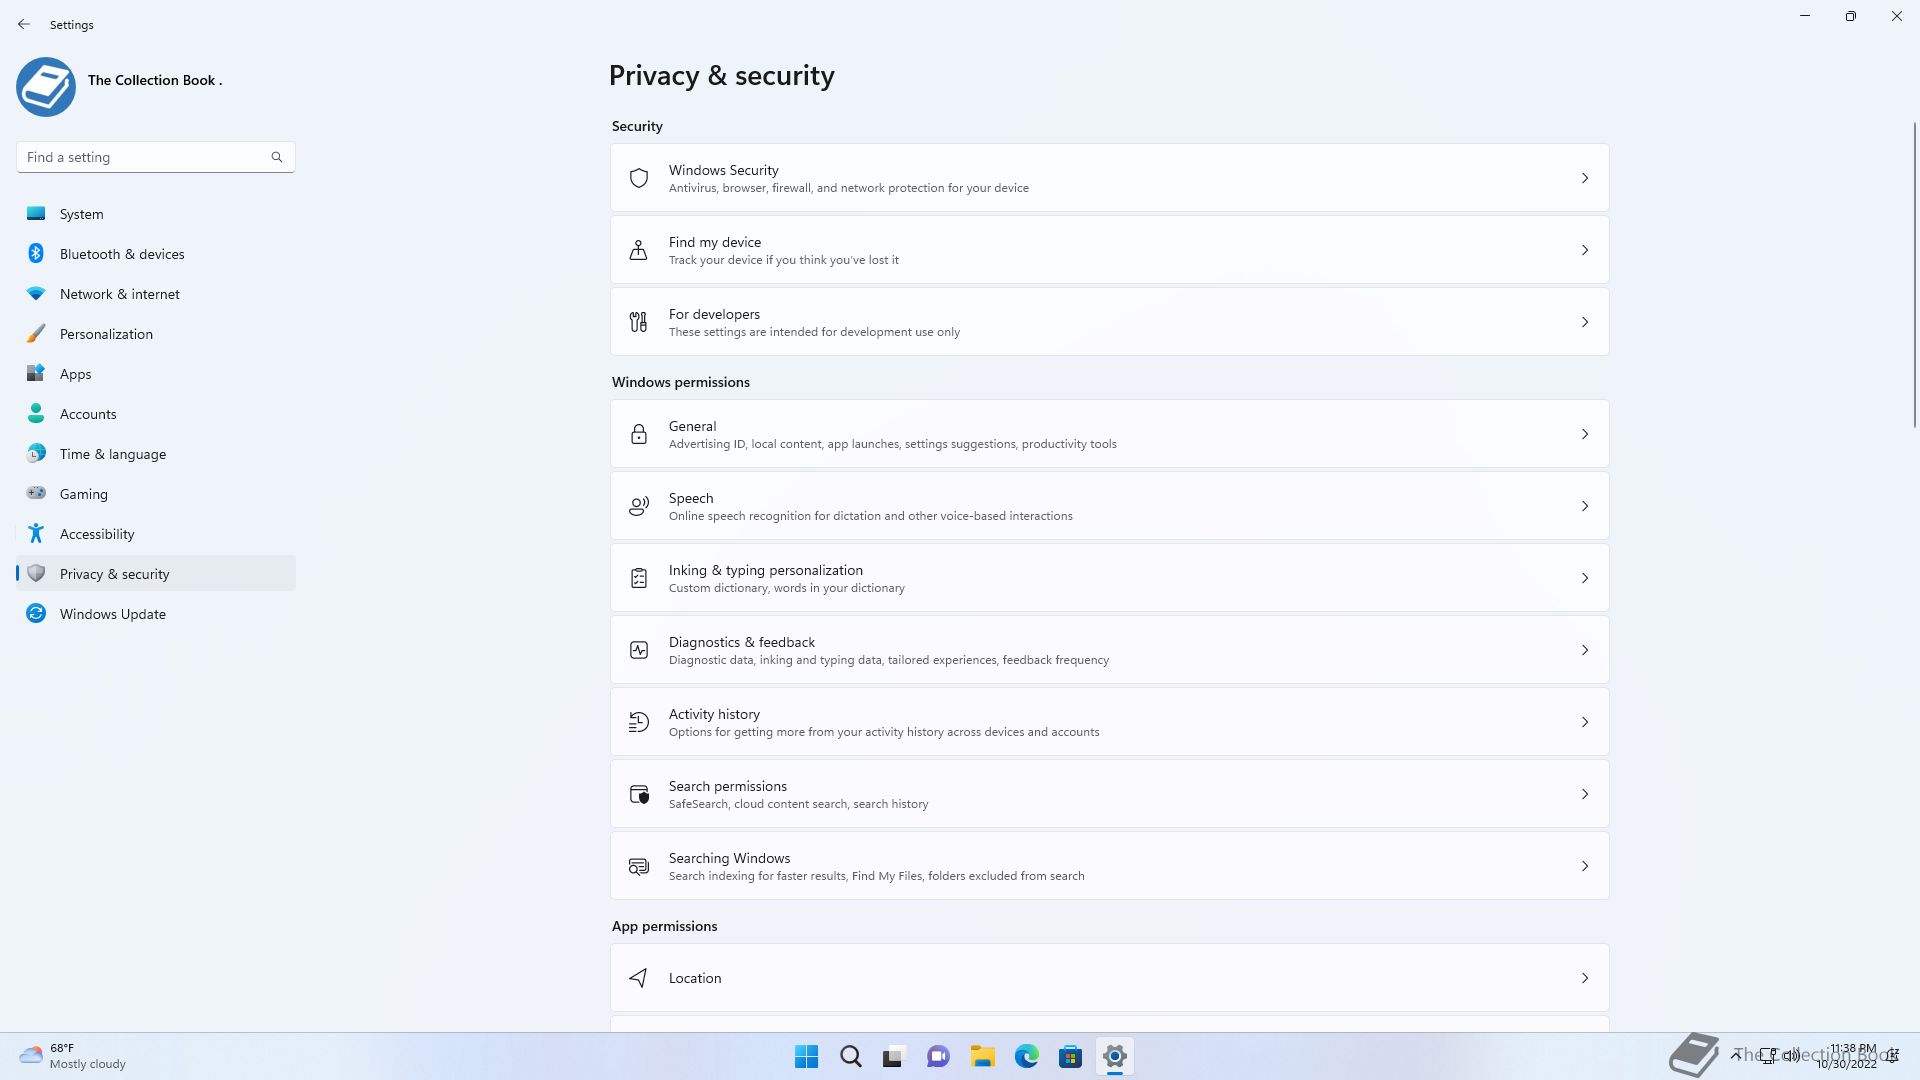Click the vertical scrollbar of settings page
The height and width of the screenshot is (1080, 1920).
tap(1915, 275)
